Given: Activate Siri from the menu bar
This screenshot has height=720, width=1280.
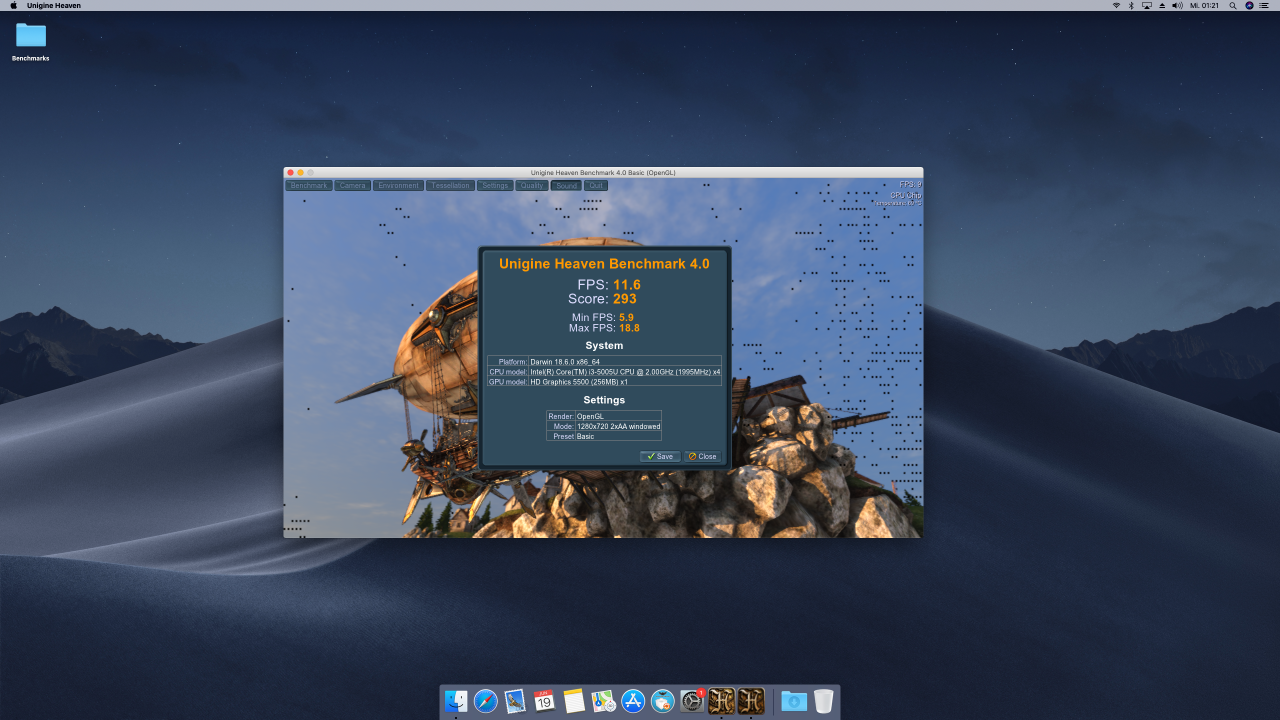Looking at the screenshot, I should (1249, 6).
